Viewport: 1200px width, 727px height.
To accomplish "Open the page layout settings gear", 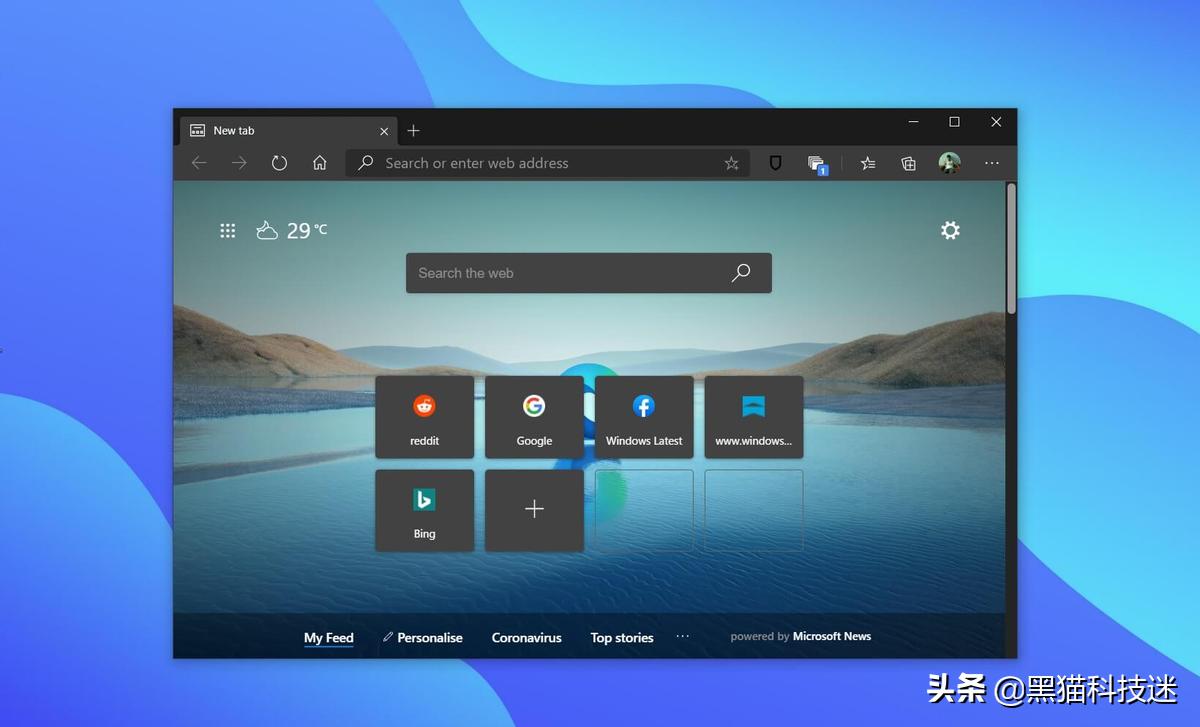I will 949,230.
